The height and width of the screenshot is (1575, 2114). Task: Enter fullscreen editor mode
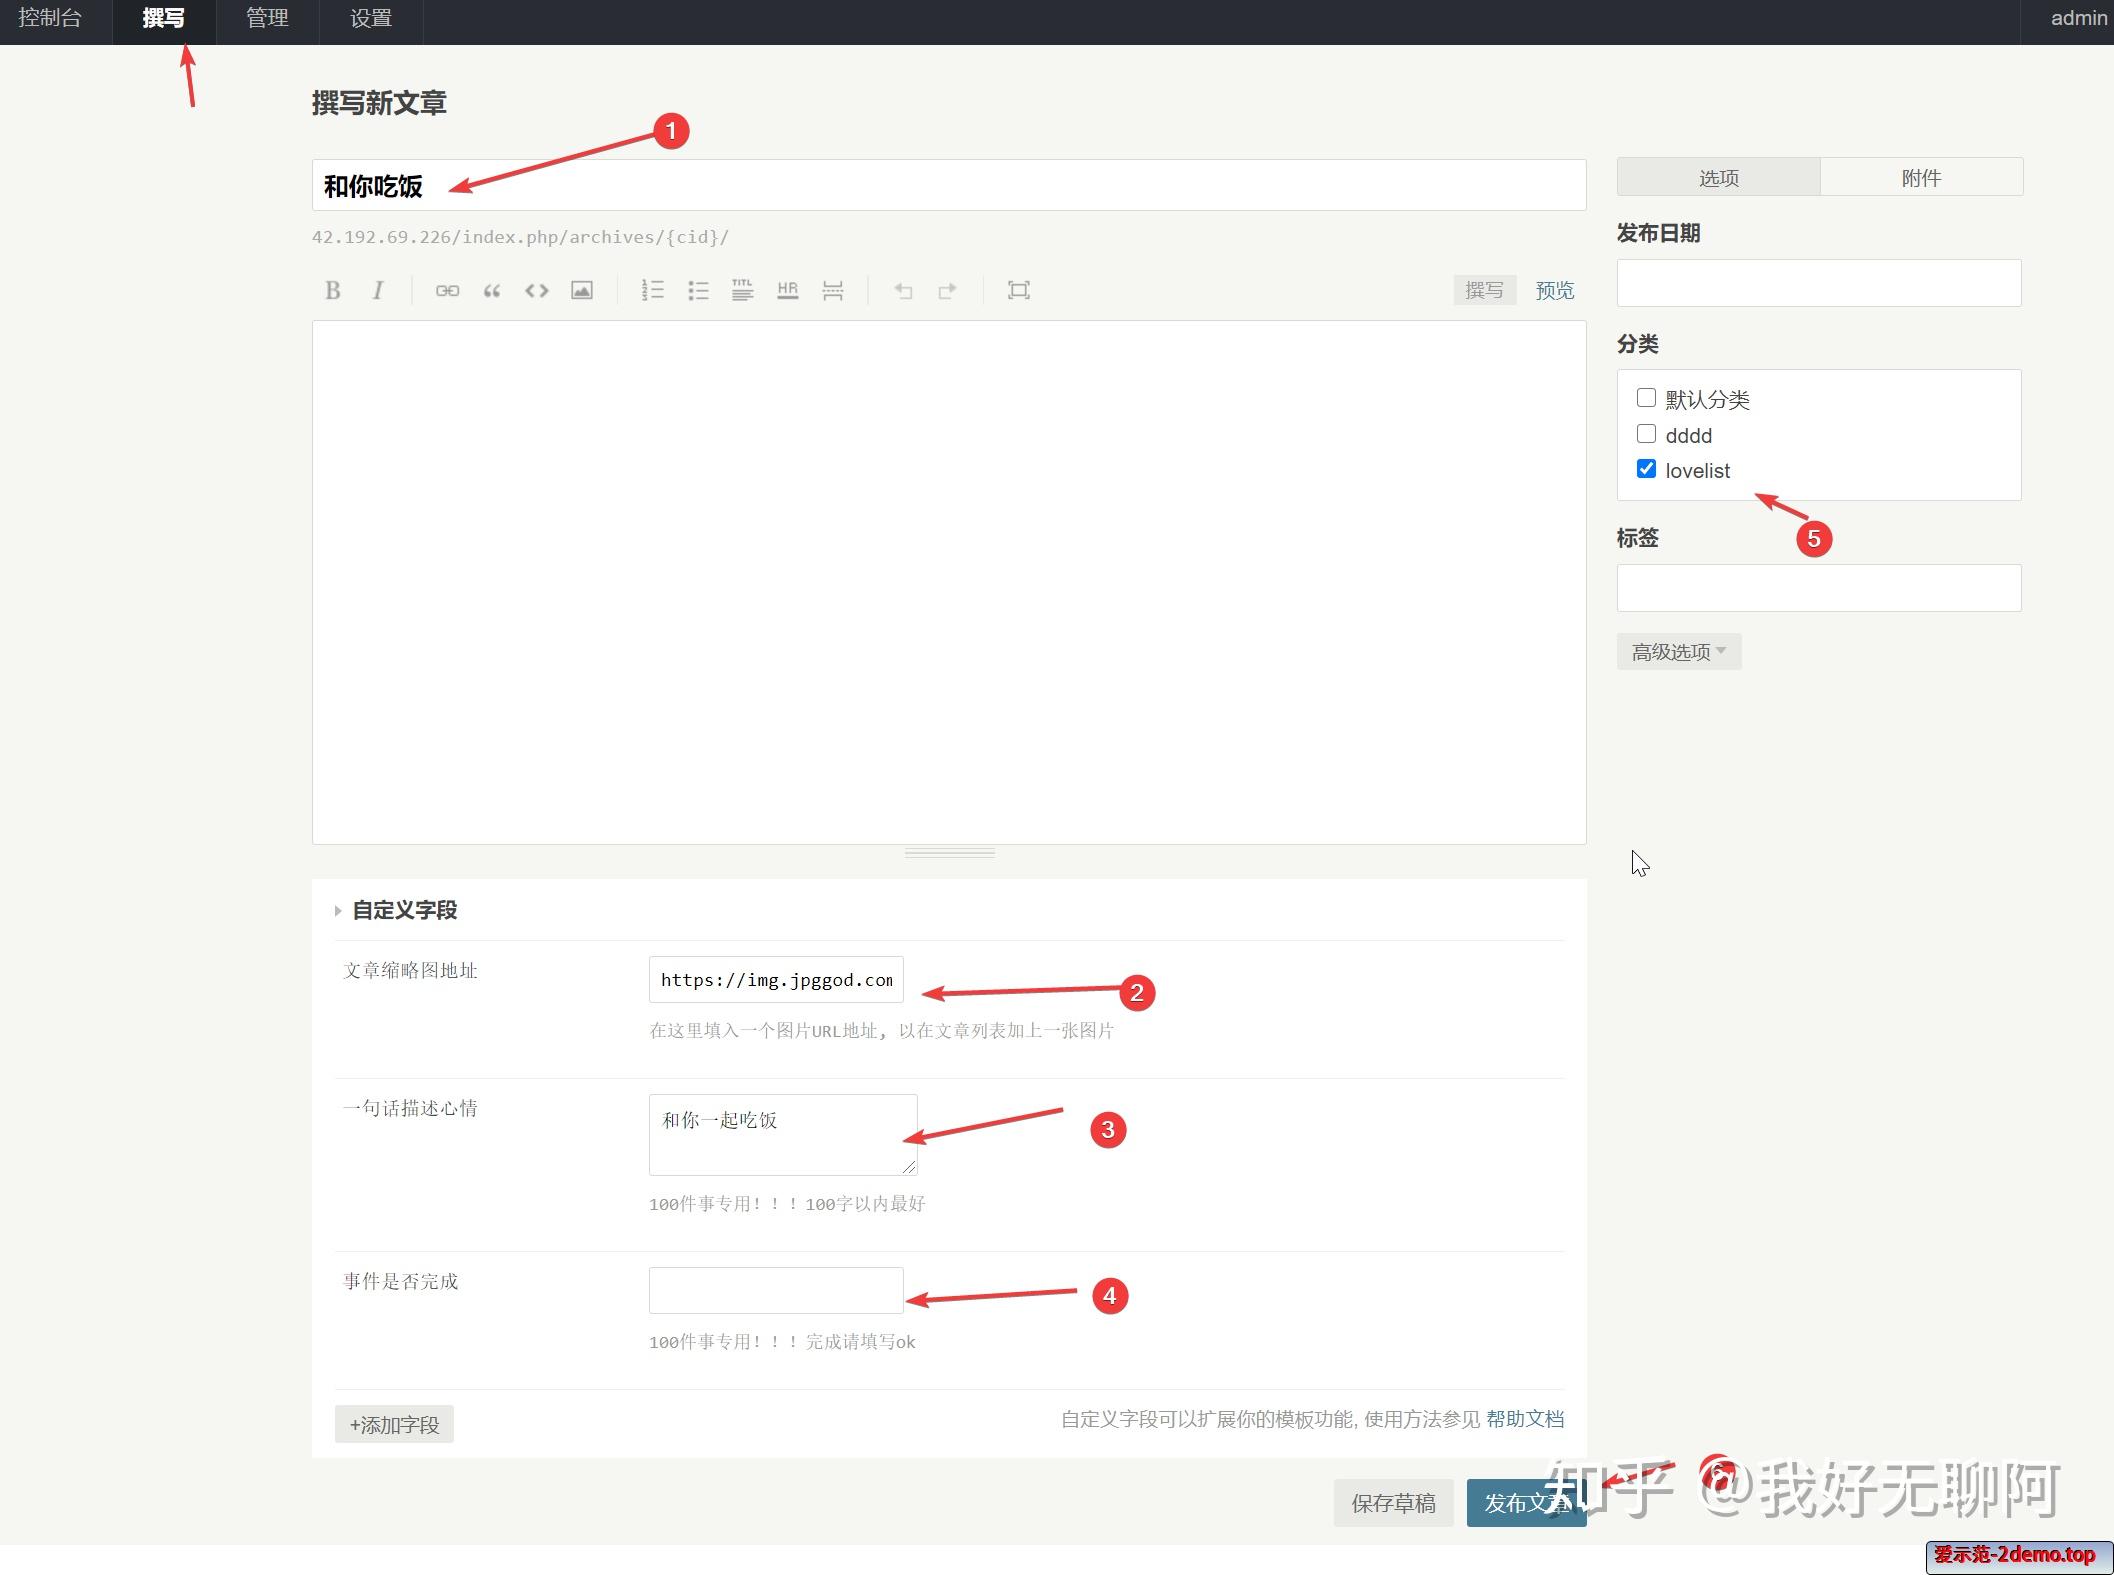click(1018, 290)
